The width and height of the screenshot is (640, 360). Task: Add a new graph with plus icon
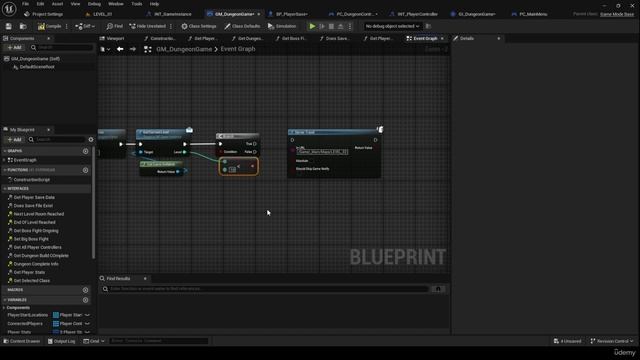85,151
